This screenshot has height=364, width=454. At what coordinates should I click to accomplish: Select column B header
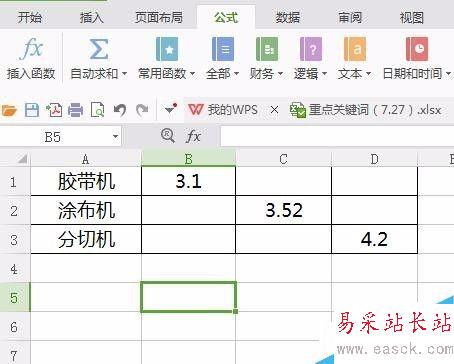pos(189,159)
